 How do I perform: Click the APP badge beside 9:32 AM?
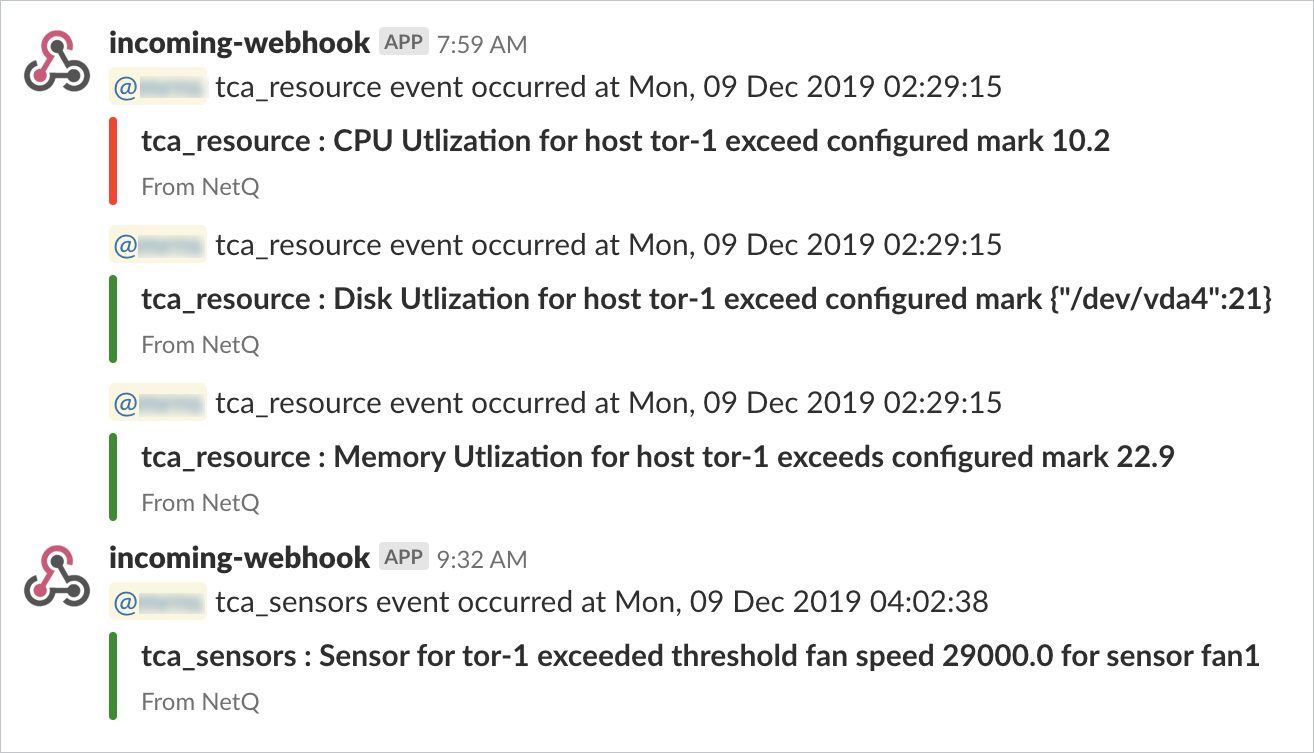point(404,558)
